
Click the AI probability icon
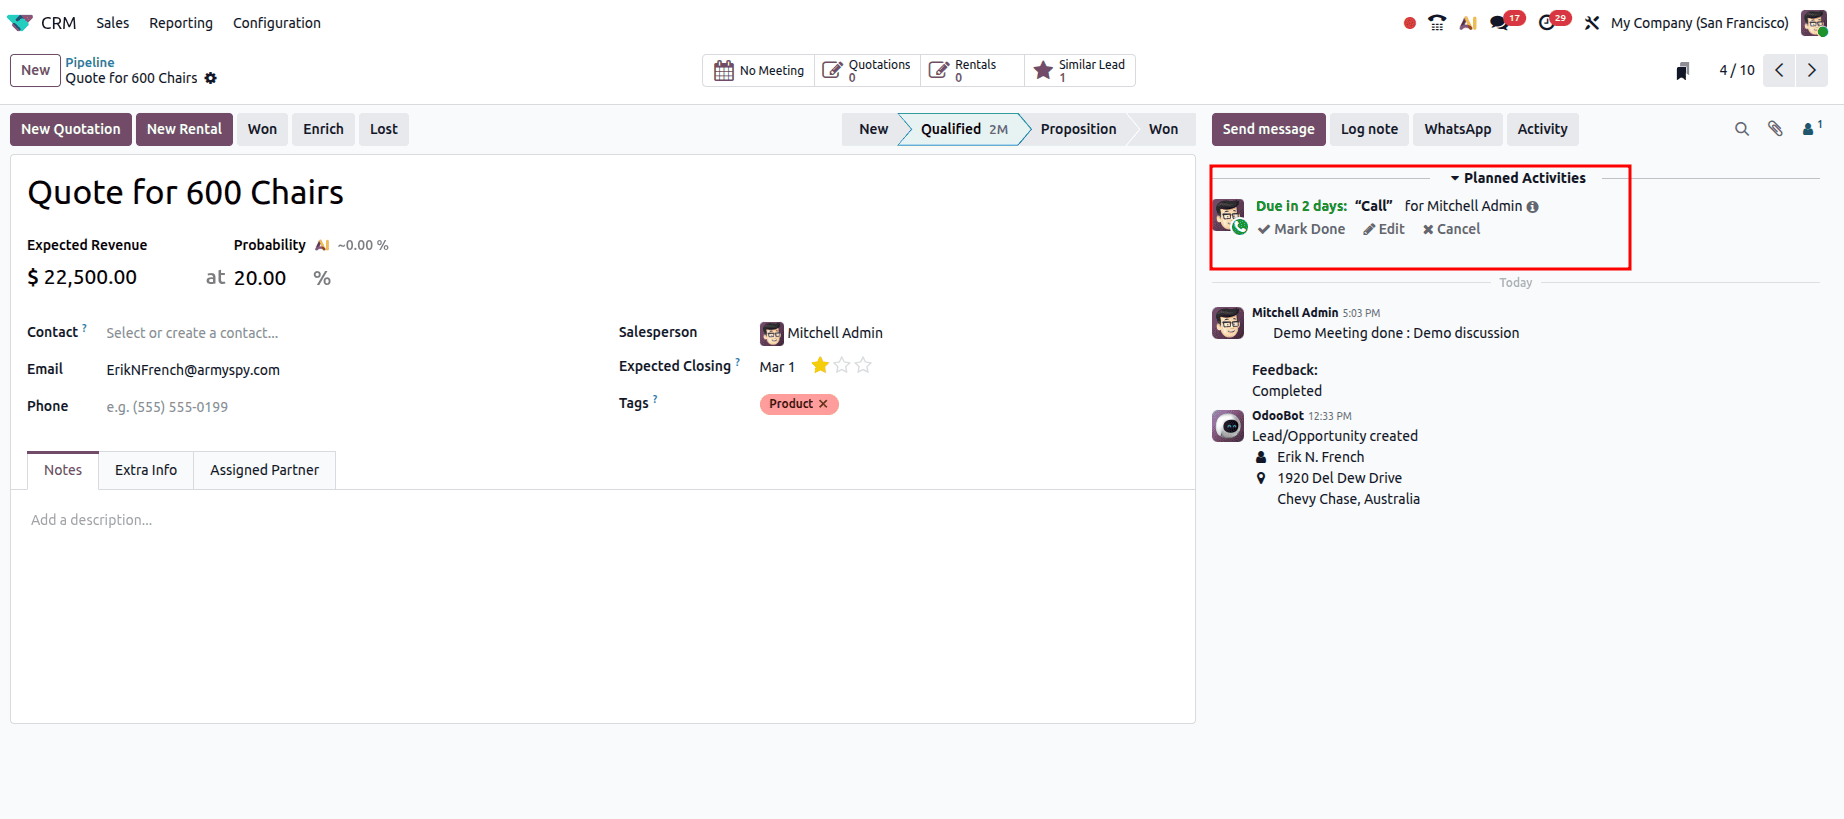322,245
